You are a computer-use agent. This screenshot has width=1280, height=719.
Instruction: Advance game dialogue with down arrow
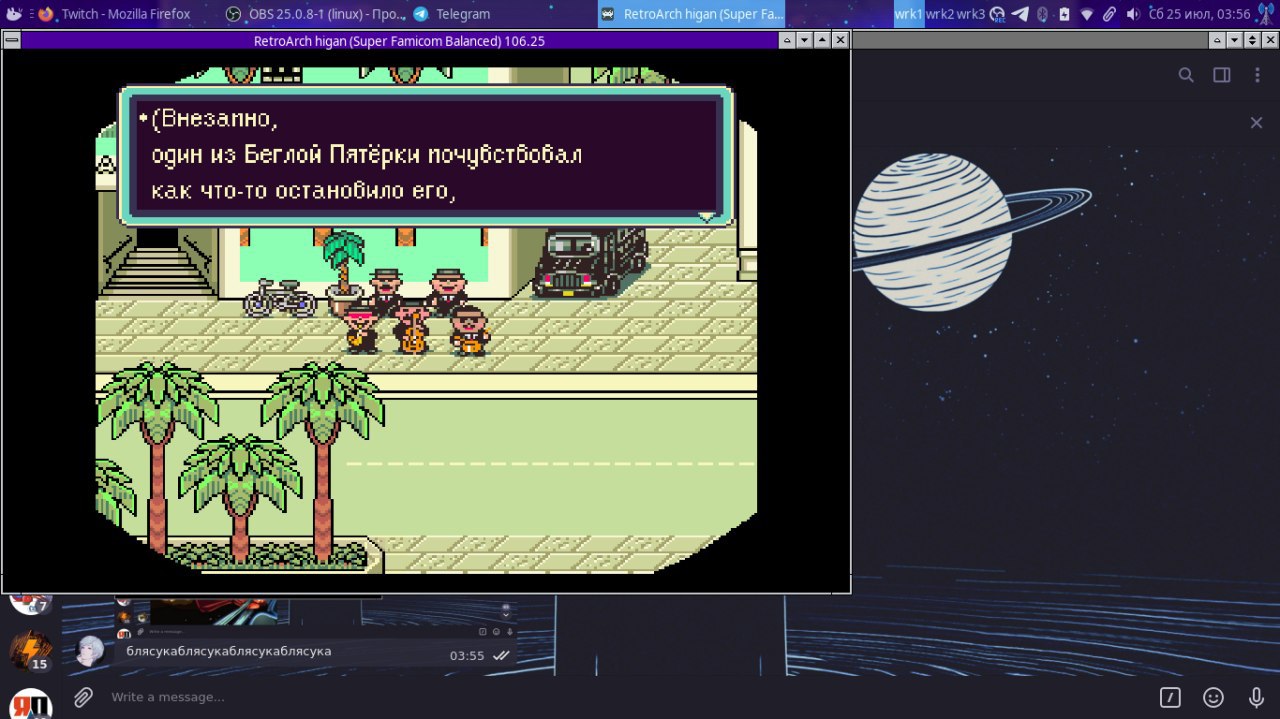[707, 216]
